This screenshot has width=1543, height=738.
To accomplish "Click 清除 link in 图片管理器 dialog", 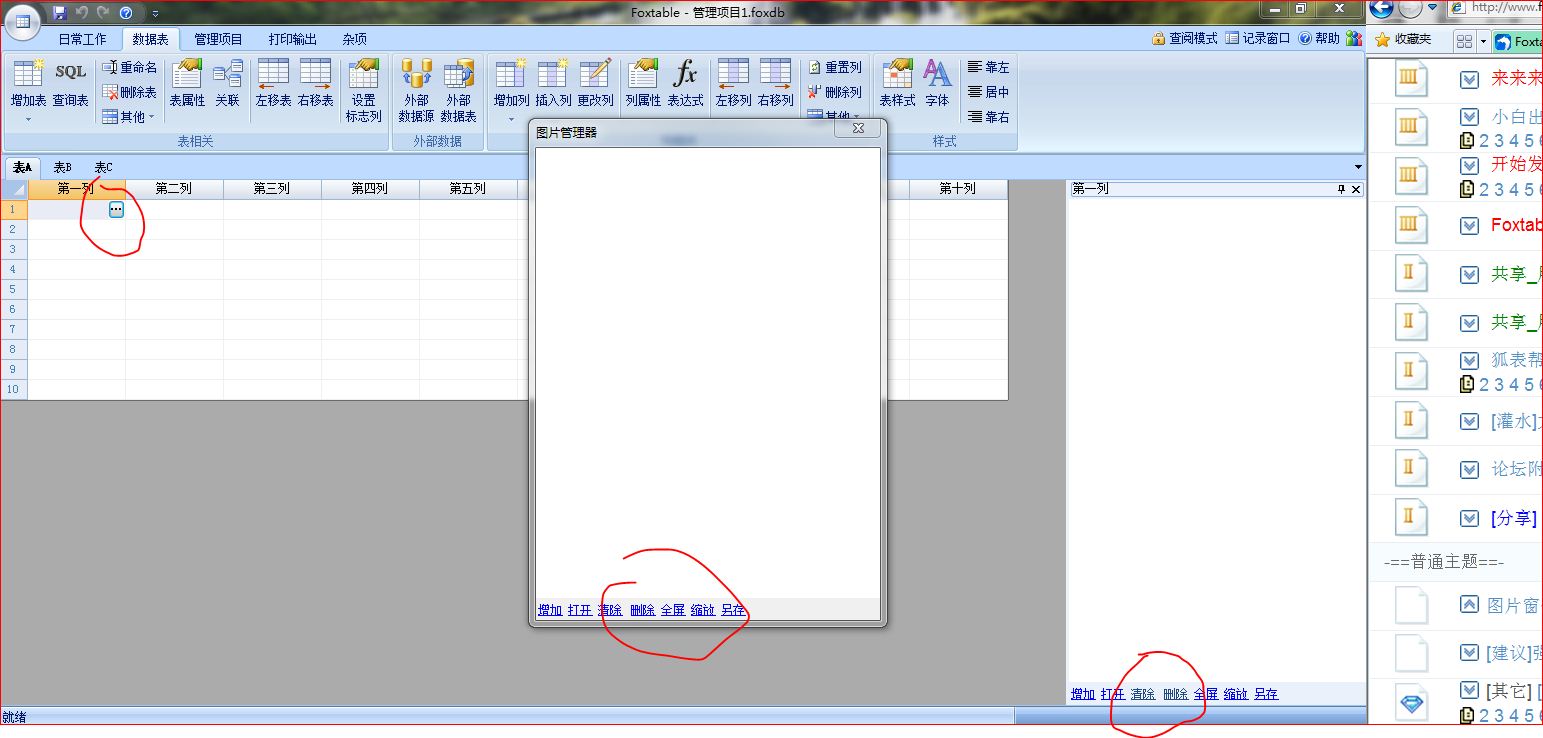I will [610, 610].
